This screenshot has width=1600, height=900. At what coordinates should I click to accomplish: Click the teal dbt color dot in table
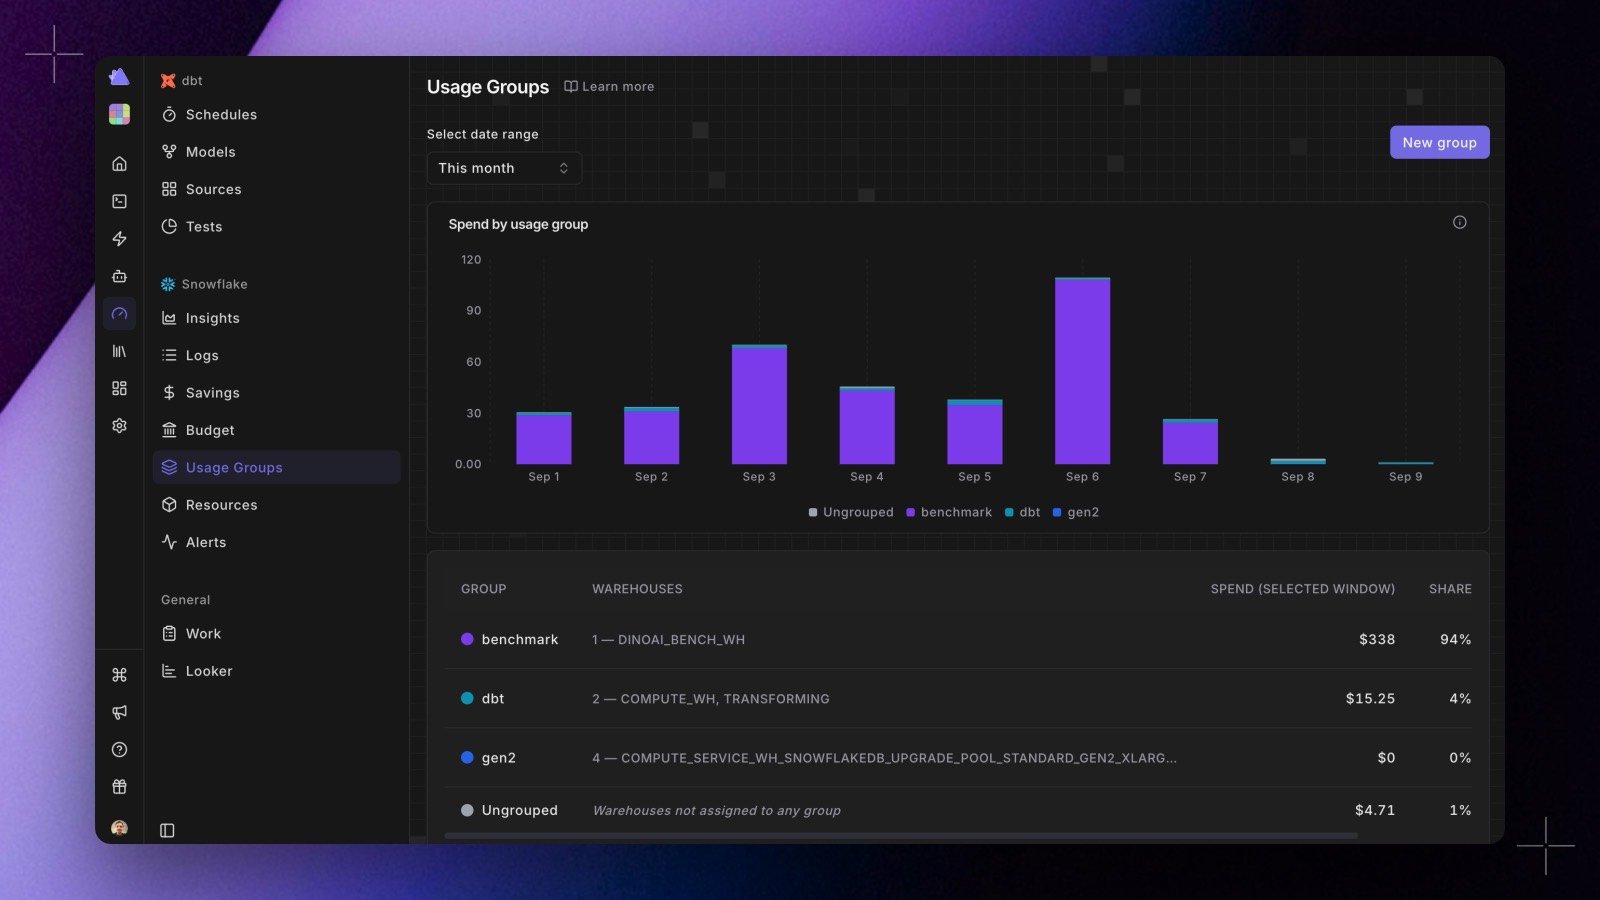click(x=467, y=698)
